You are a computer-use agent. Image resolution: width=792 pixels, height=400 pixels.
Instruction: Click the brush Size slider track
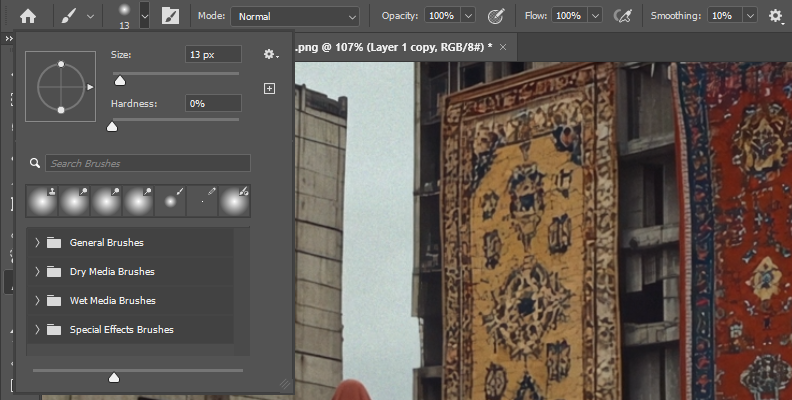(x=175, y=73)
